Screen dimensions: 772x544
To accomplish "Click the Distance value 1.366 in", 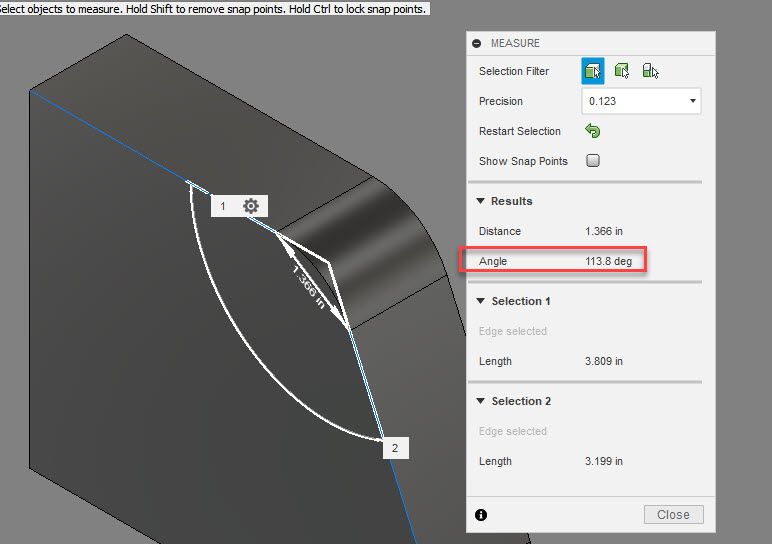I will pos(604,231).
